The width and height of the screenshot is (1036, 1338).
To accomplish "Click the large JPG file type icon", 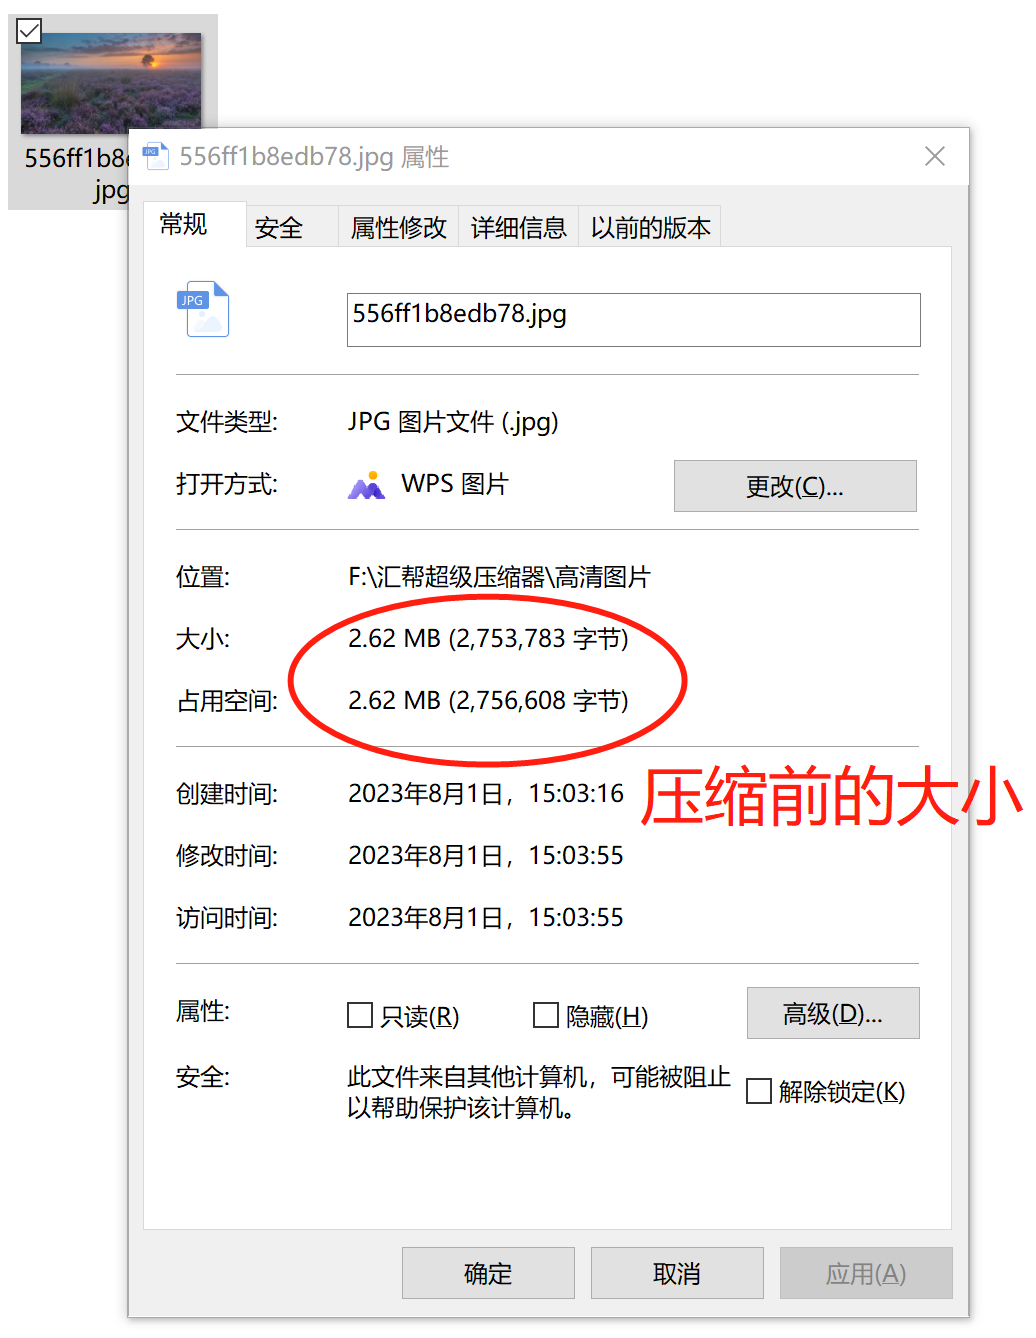I will 203,309.
